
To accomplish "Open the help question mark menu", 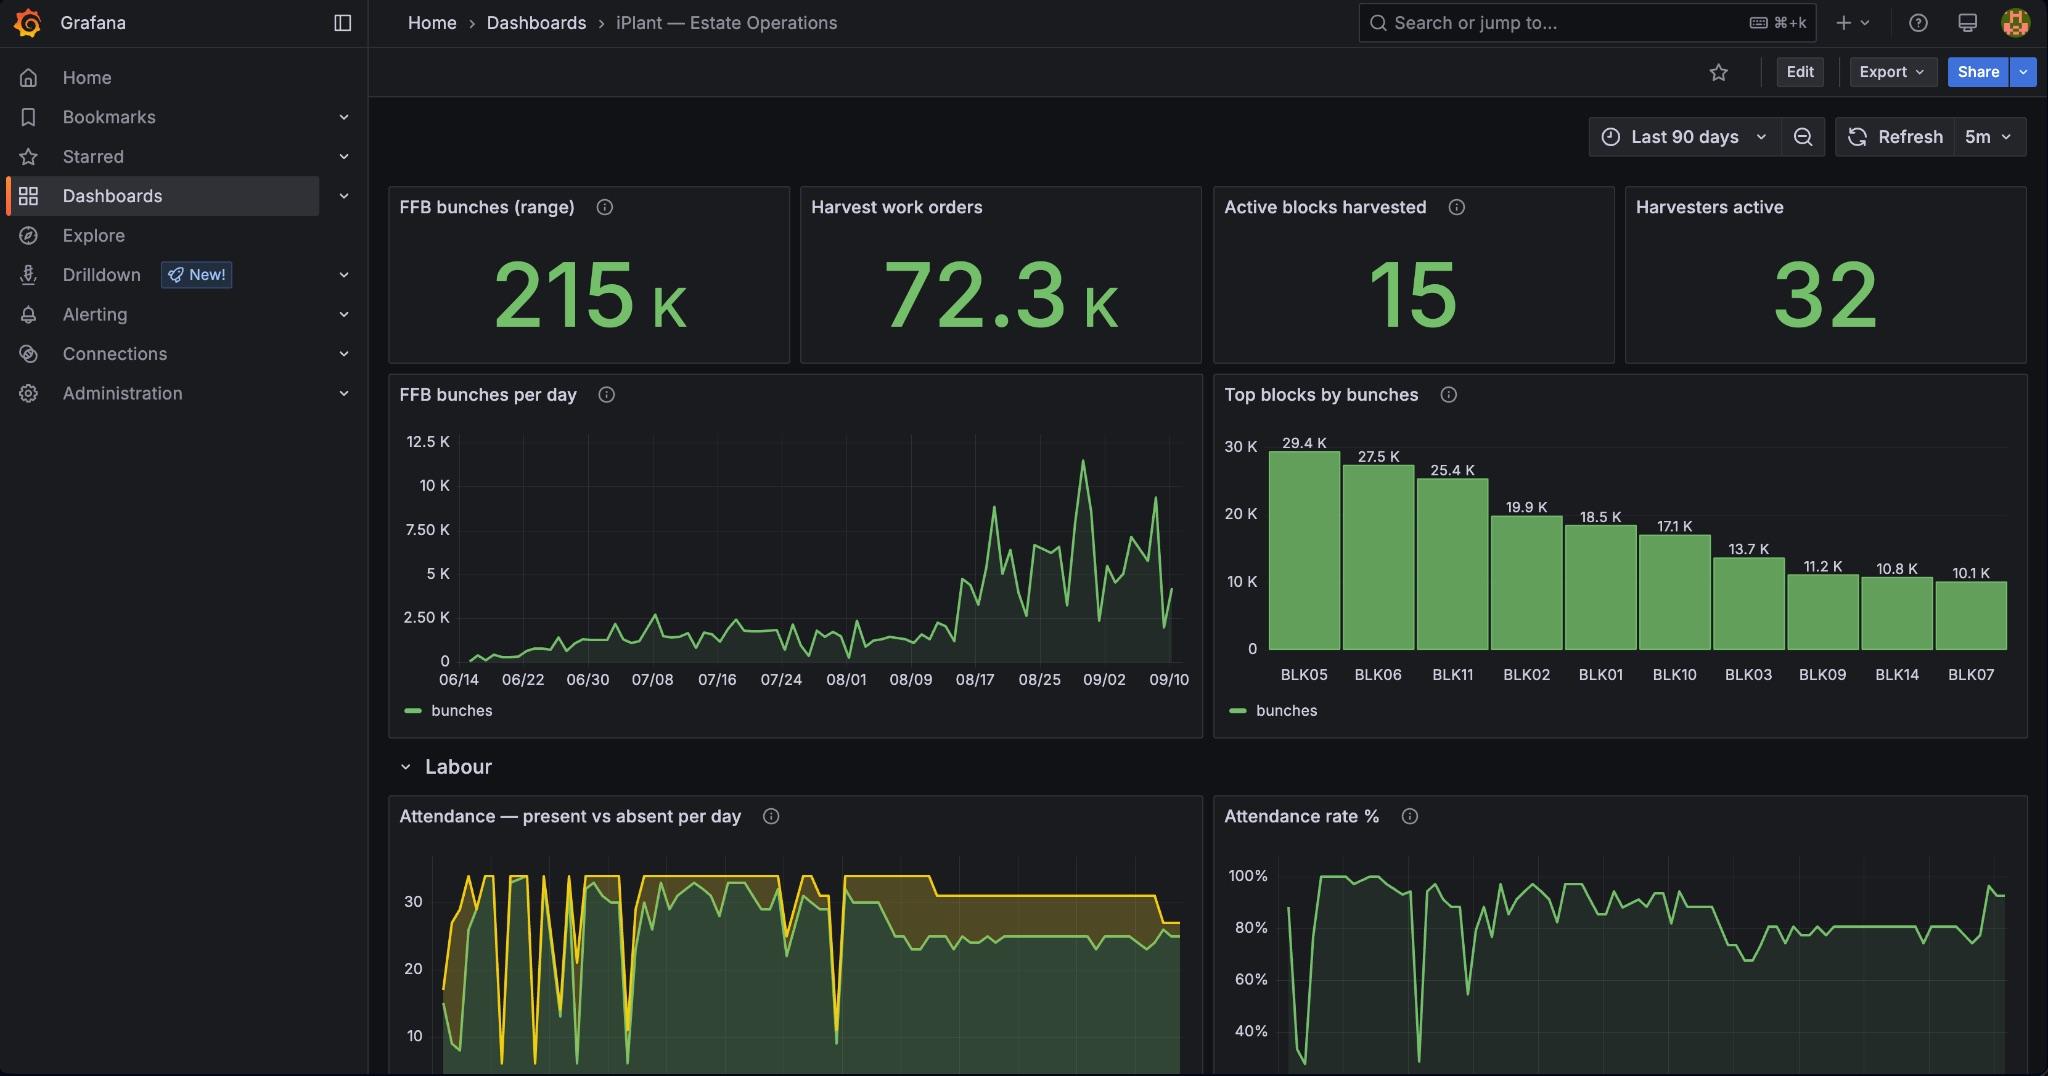I will pyautogui.click(x=1918, y=23).
